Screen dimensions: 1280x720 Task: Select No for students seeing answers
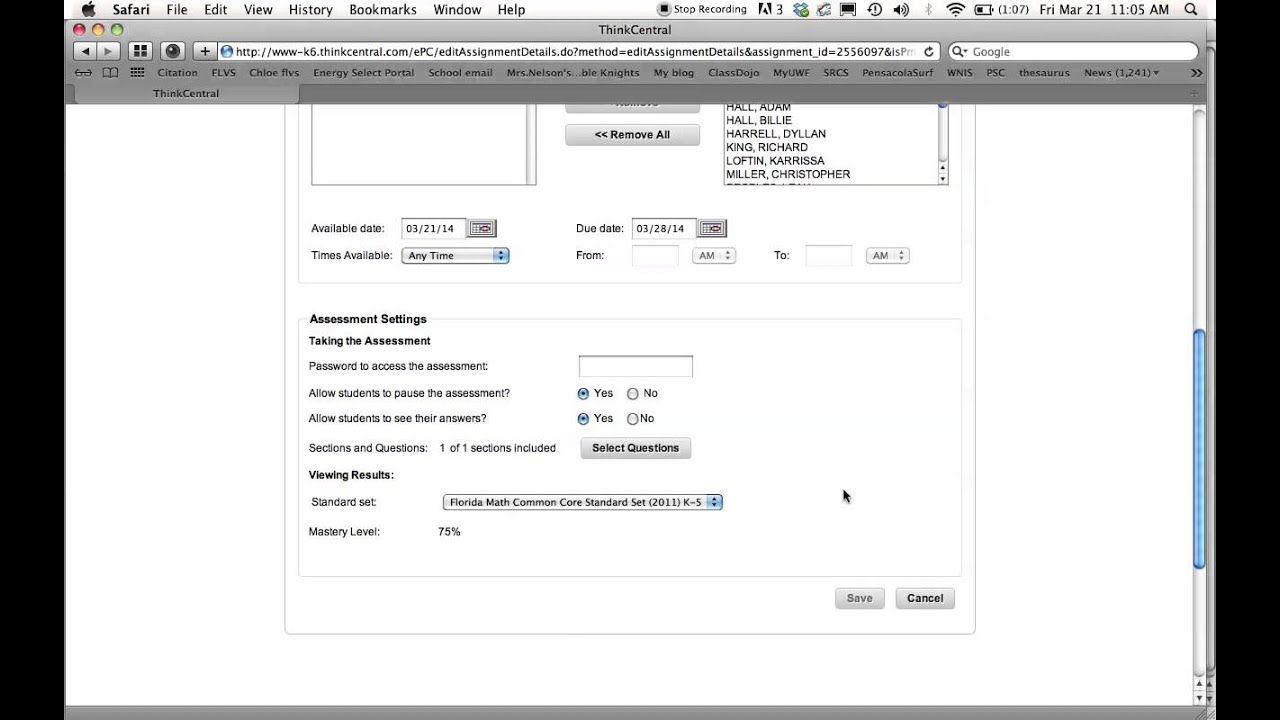(632, 419)
